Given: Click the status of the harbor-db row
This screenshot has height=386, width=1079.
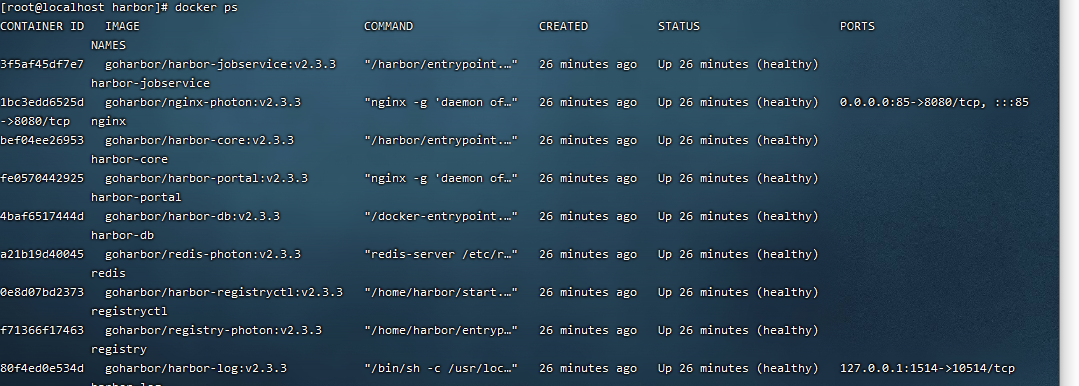Looking at the screenshot, I should 738,216.
